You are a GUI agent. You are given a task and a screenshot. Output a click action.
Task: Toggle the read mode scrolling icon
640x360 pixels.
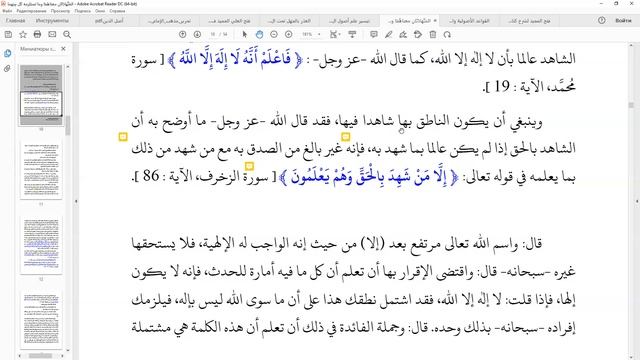point(352,35)
